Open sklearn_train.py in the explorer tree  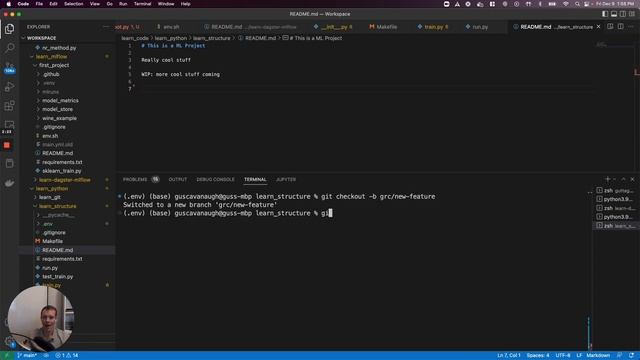pyautogui.click(x=62, y=171)
